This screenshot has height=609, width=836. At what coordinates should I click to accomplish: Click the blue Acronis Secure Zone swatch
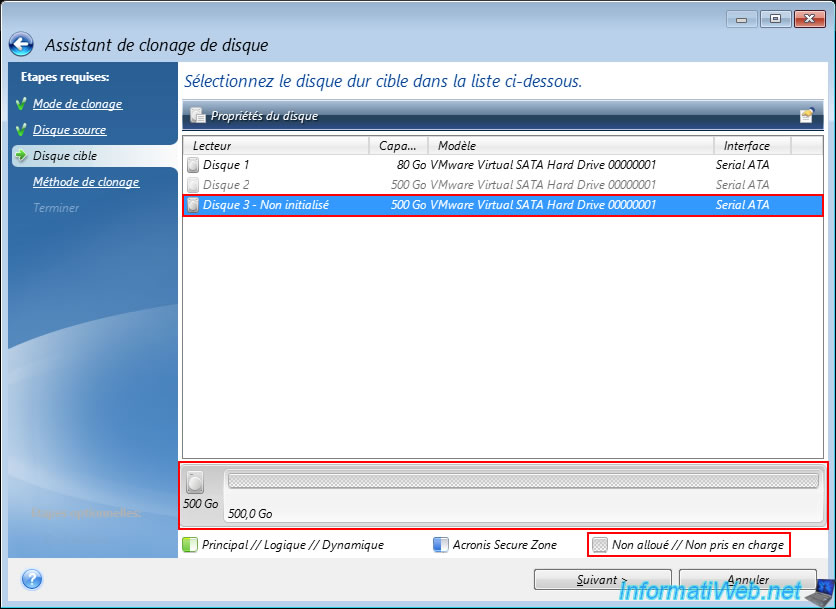pos(440,545)
